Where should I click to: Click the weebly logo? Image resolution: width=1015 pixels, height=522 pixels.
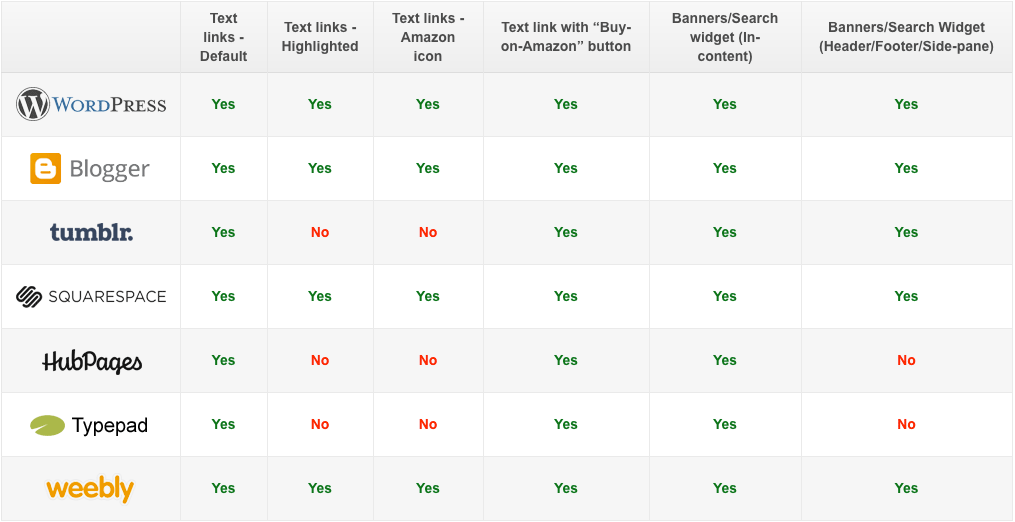tap(90, 489)
